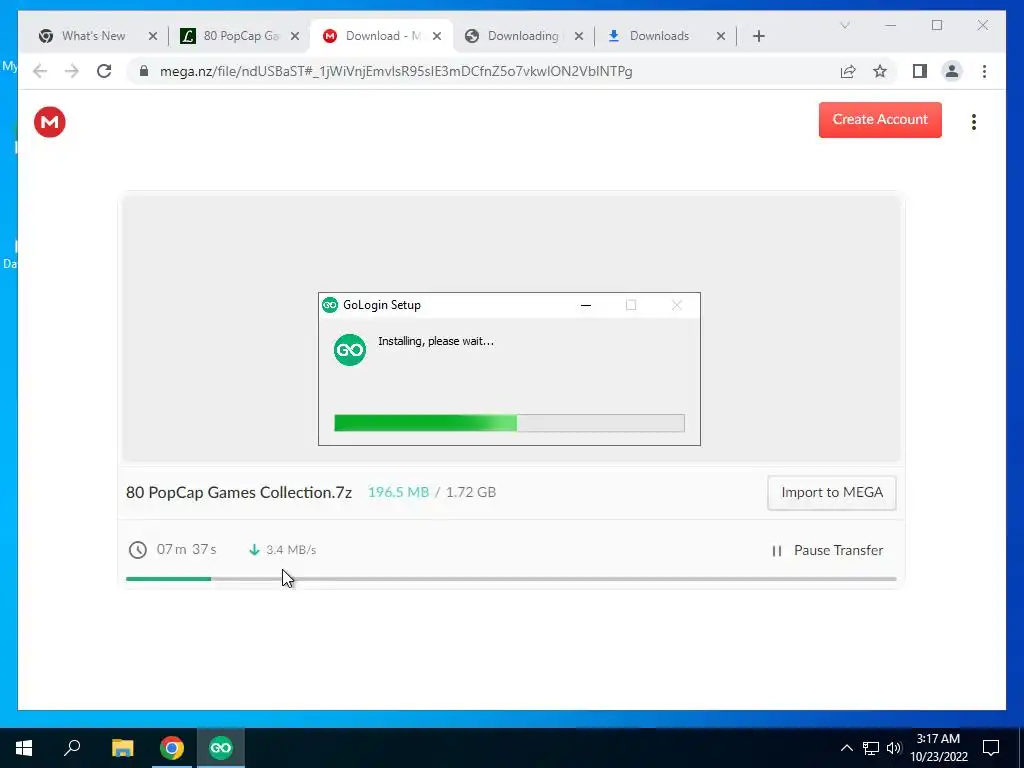Click the MEGA logo icon
Viewport: 1024px width, 768px height.
(x=50, y=122)
